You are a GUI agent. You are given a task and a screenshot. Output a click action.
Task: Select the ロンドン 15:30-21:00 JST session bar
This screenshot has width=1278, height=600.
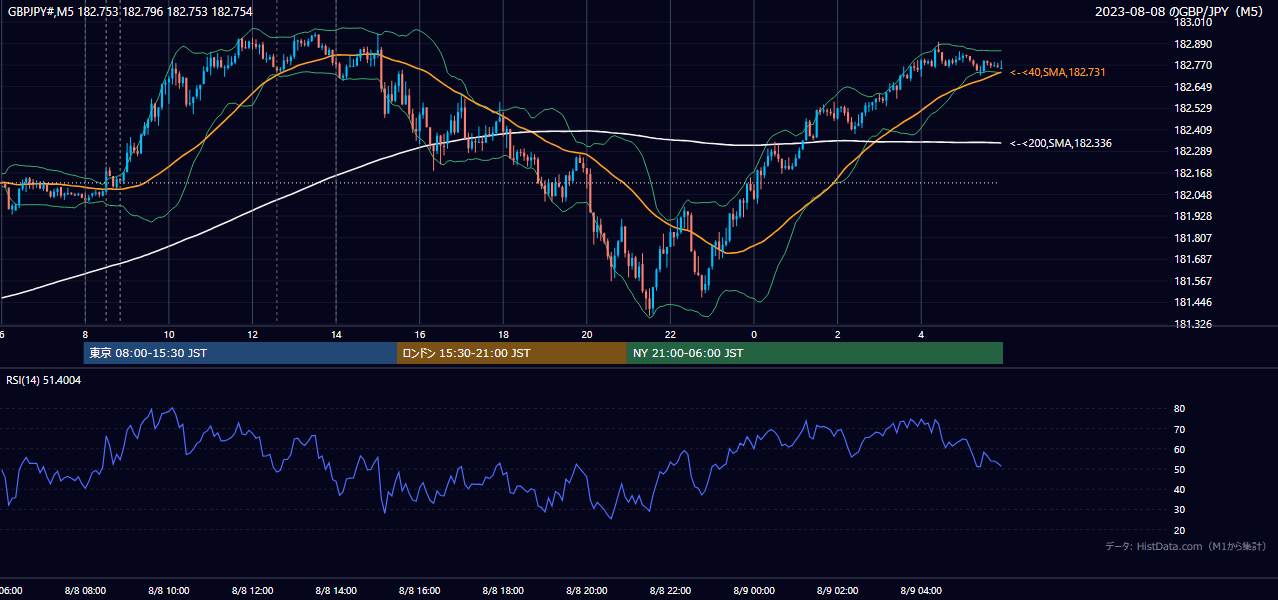512,353
